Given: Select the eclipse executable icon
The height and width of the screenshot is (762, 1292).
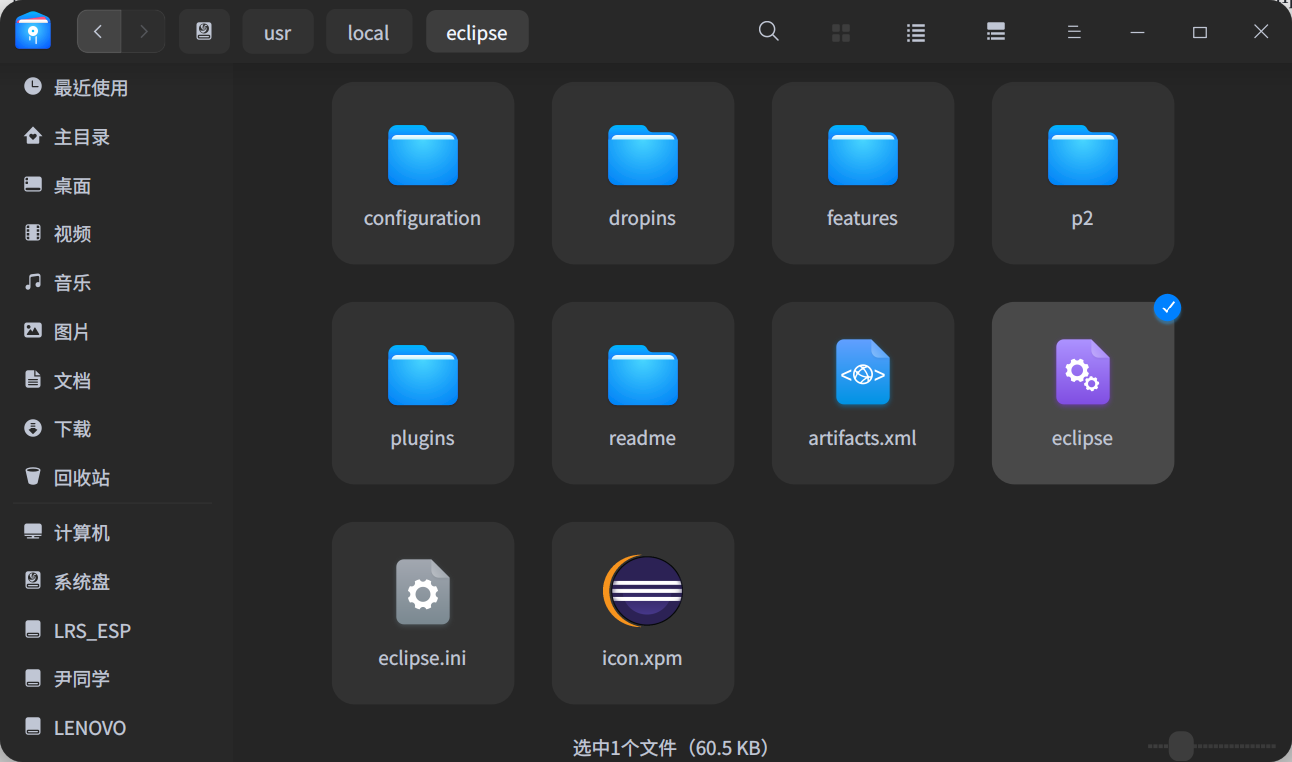Looking at the screenshot, I should pyautogui.click(x=1083, y=373).
